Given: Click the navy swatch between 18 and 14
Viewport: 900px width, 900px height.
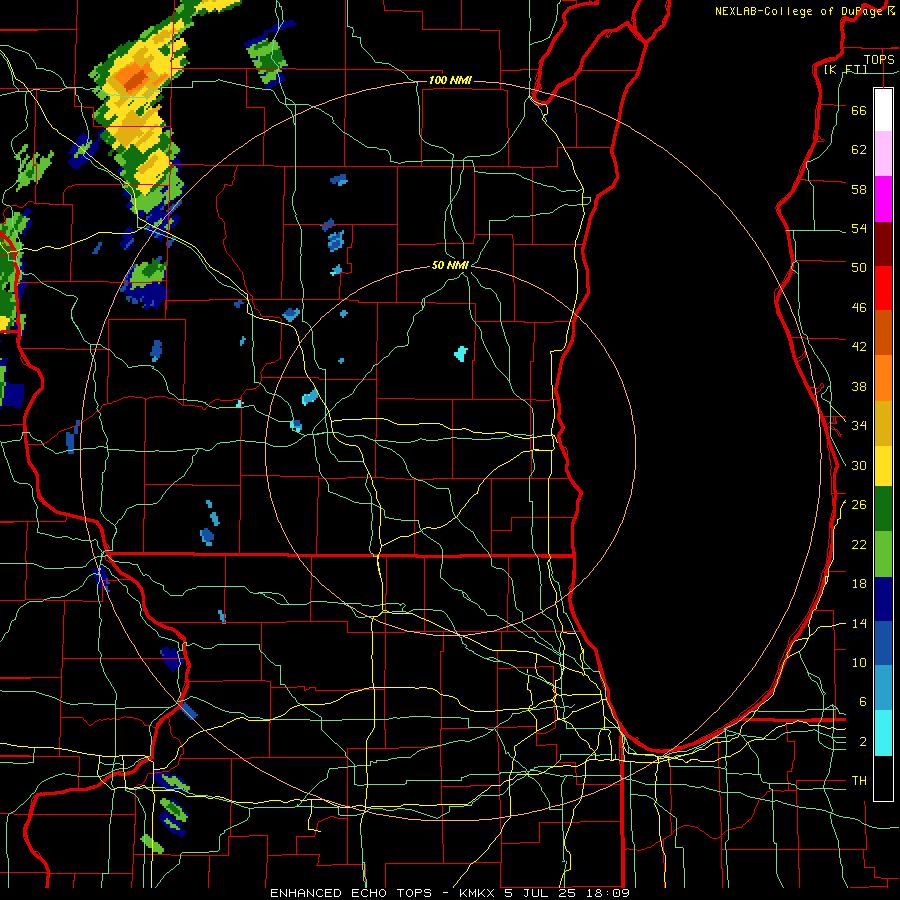Looking at the screenshot, I should [883, 599].
